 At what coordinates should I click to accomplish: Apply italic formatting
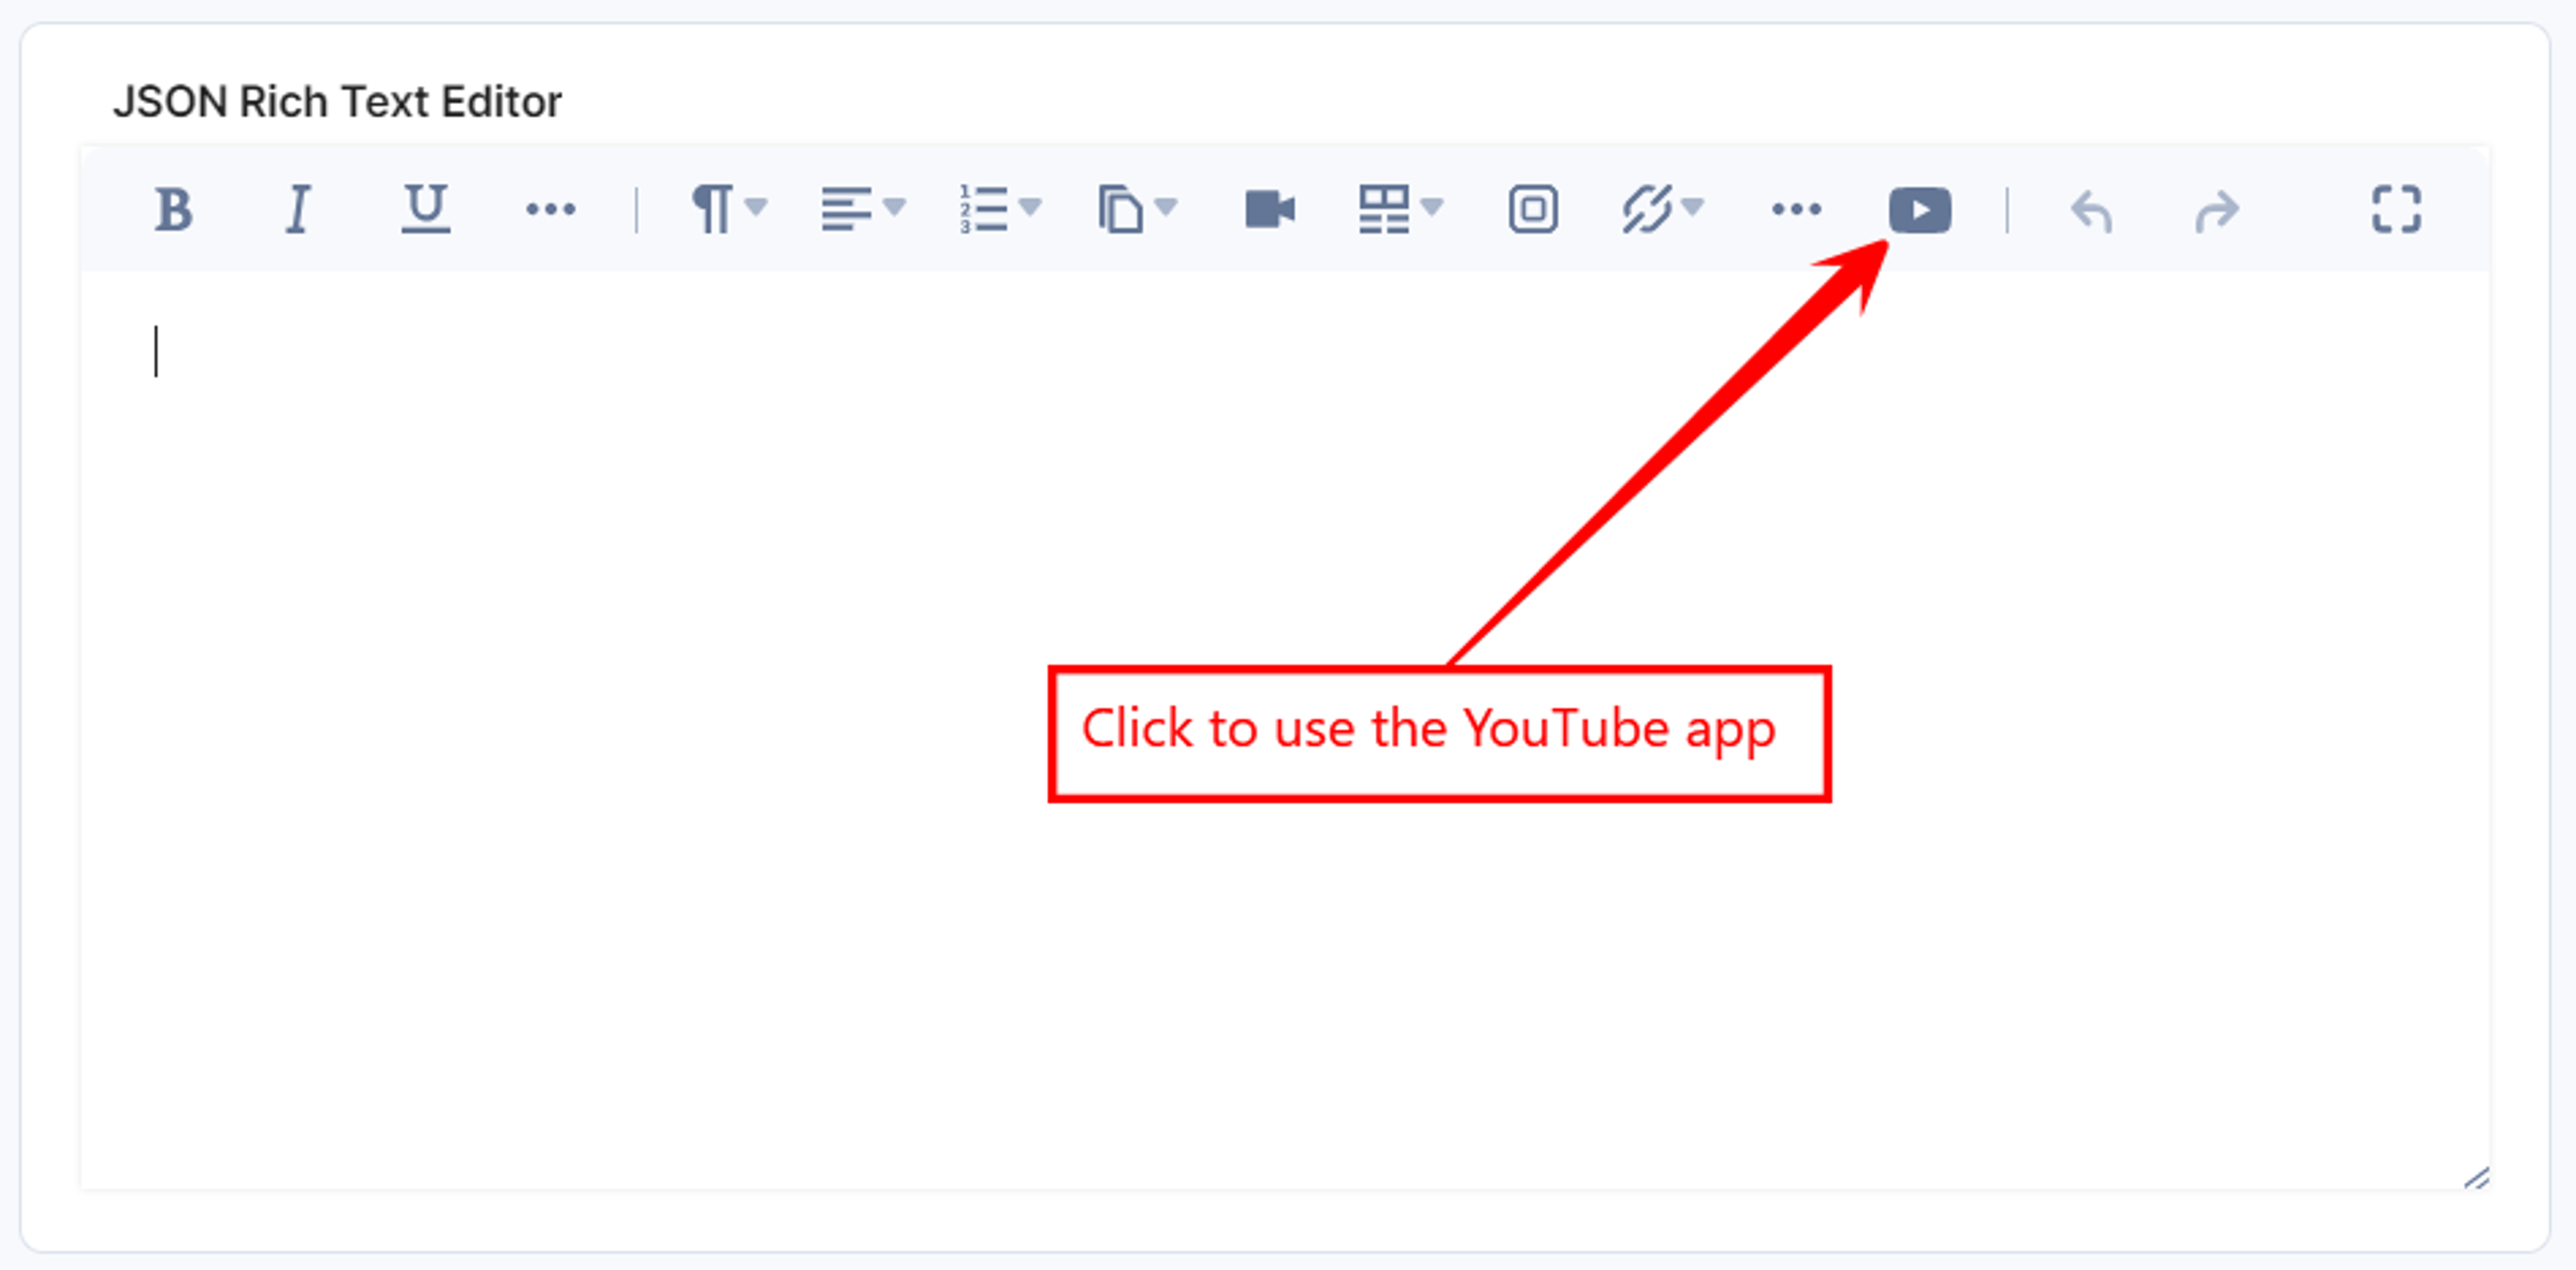tap(298, 210)
